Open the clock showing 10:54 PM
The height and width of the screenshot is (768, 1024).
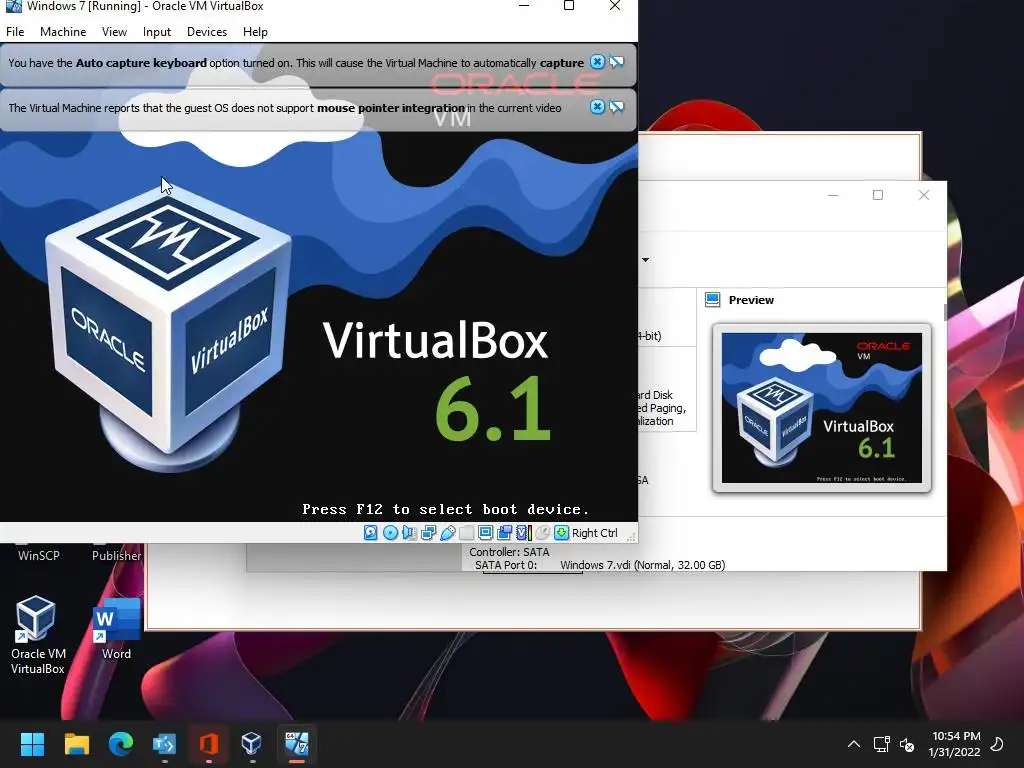[955, 744]
